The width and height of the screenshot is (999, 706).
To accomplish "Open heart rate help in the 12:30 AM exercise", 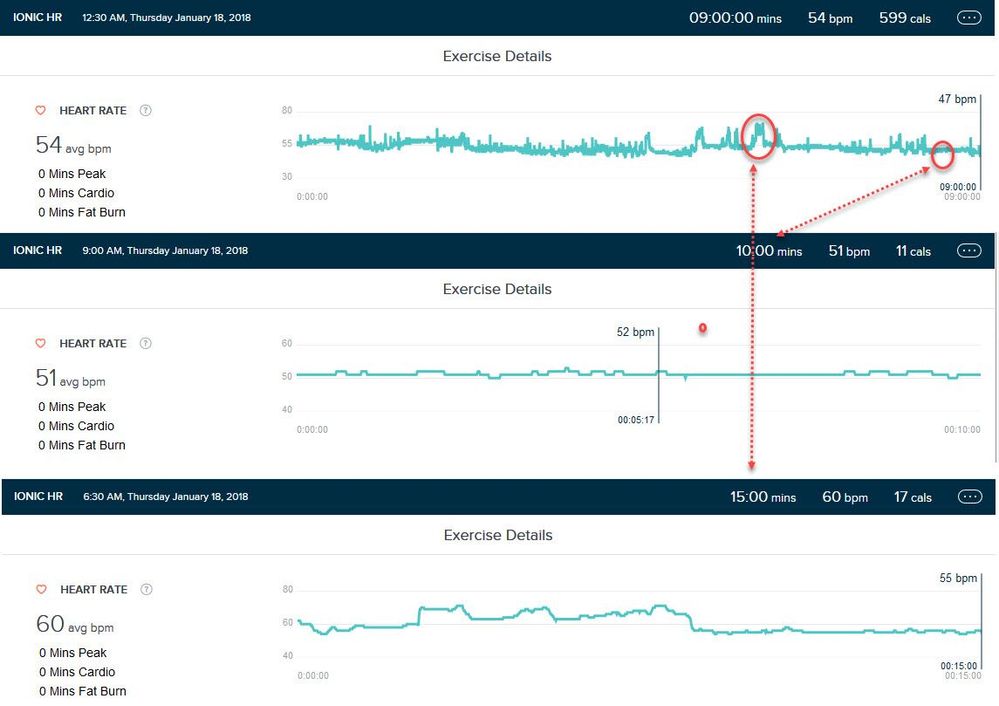I will coord(146,111).
